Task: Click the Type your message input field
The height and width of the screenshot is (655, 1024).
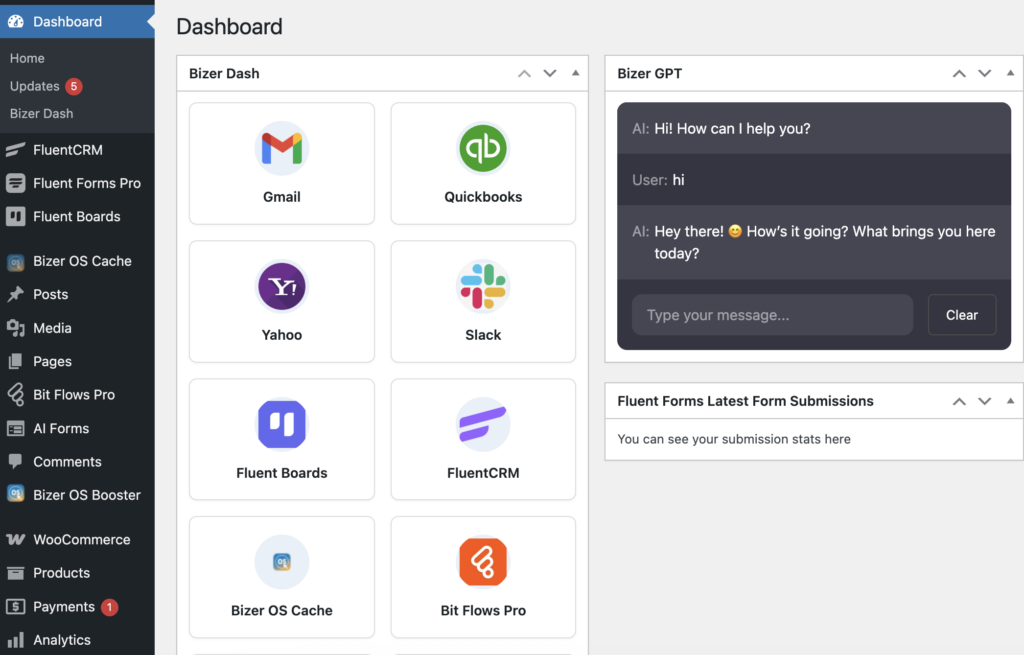Action: pos(772,315)
